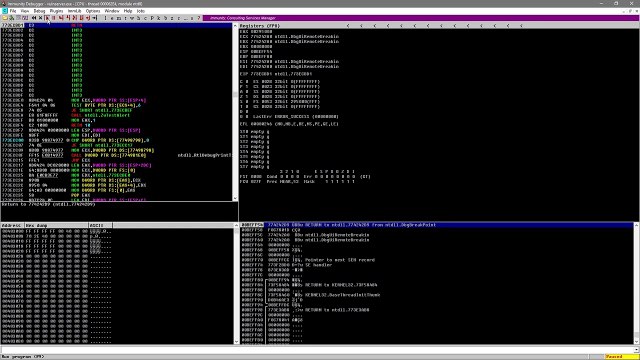Click the Trace over icon
The height and width of the screenshot is (360, 640).
81,18
